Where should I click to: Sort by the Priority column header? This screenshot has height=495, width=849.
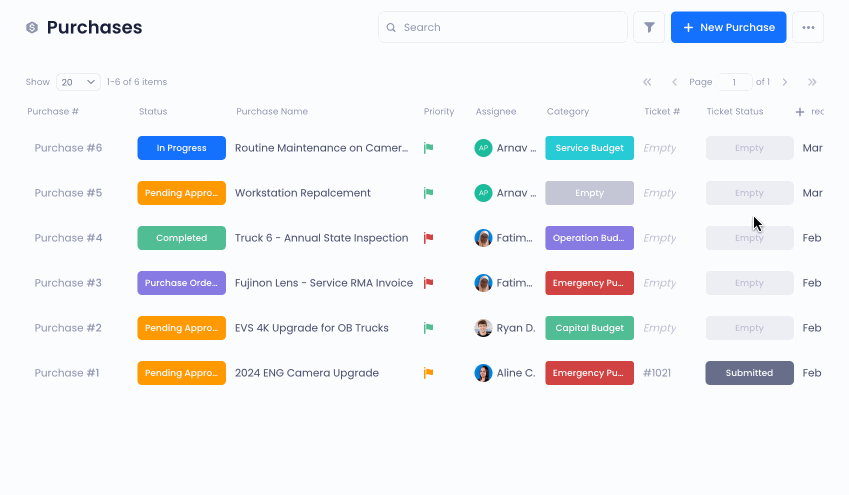(439, 112)
